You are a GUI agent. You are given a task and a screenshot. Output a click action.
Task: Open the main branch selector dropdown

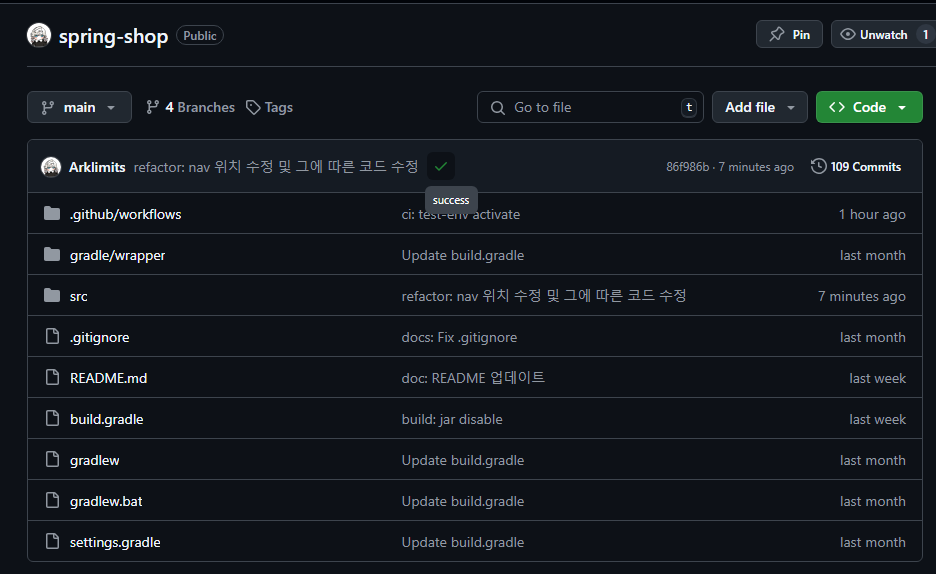(79, 107)
